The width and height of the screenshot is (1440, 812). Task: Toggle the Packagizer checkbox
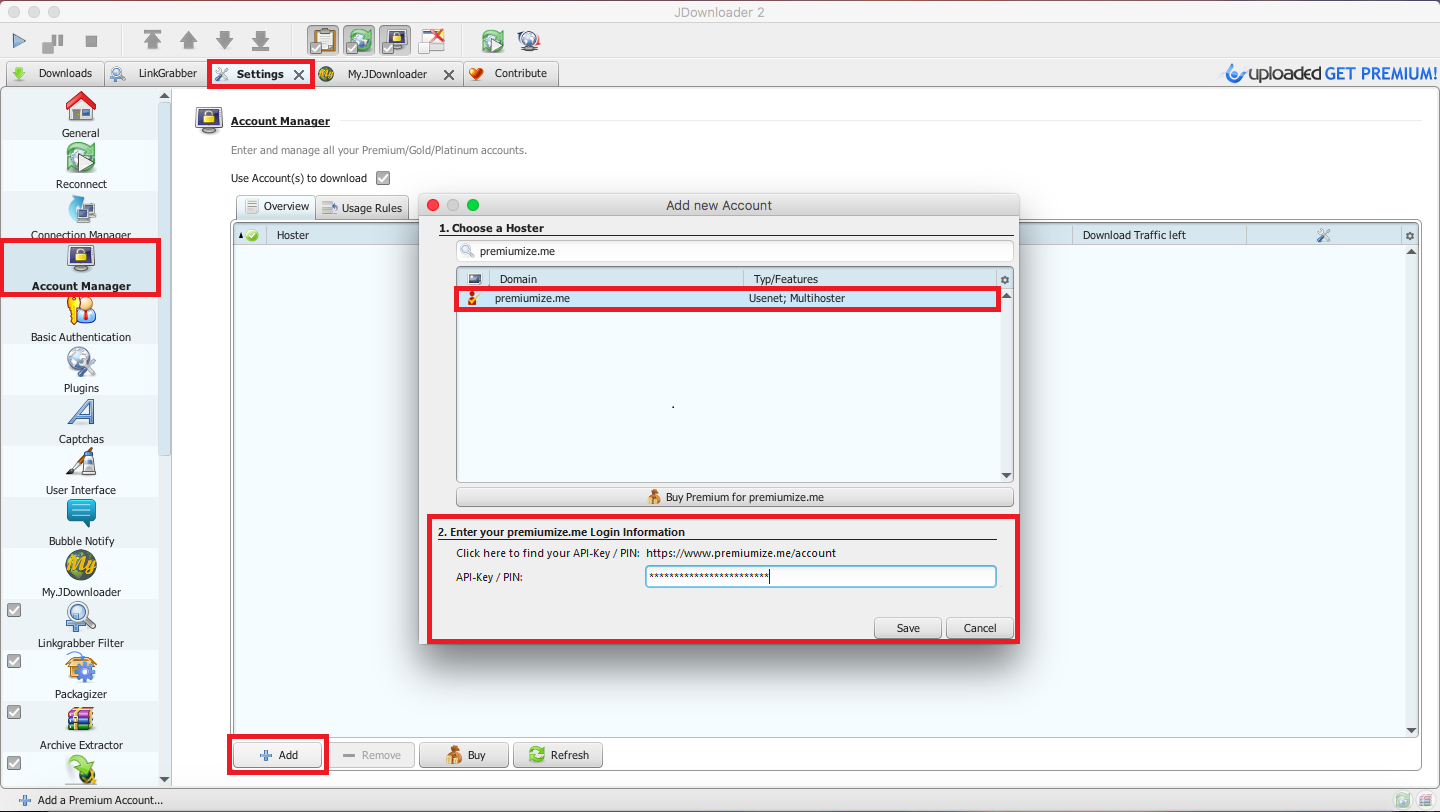[14, 661]
